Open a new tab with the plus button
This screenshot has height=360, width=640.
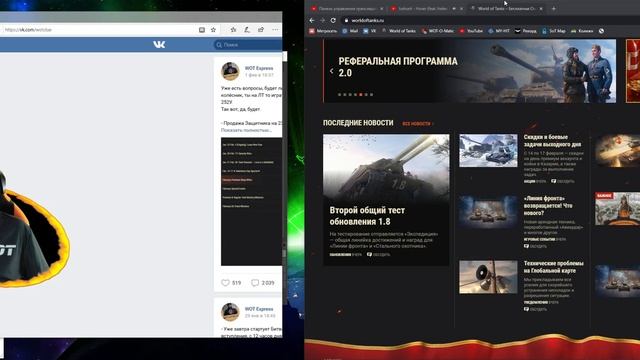(553, 8)
